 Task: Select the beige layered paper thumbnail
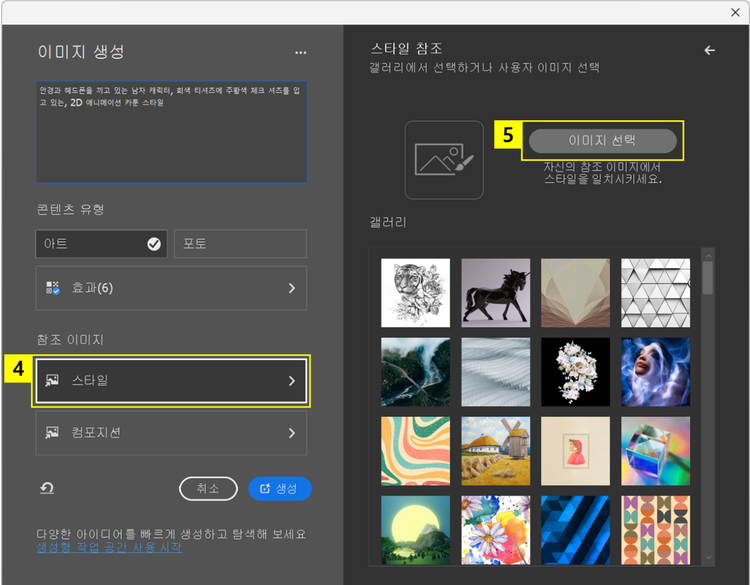tap(575, 293)
